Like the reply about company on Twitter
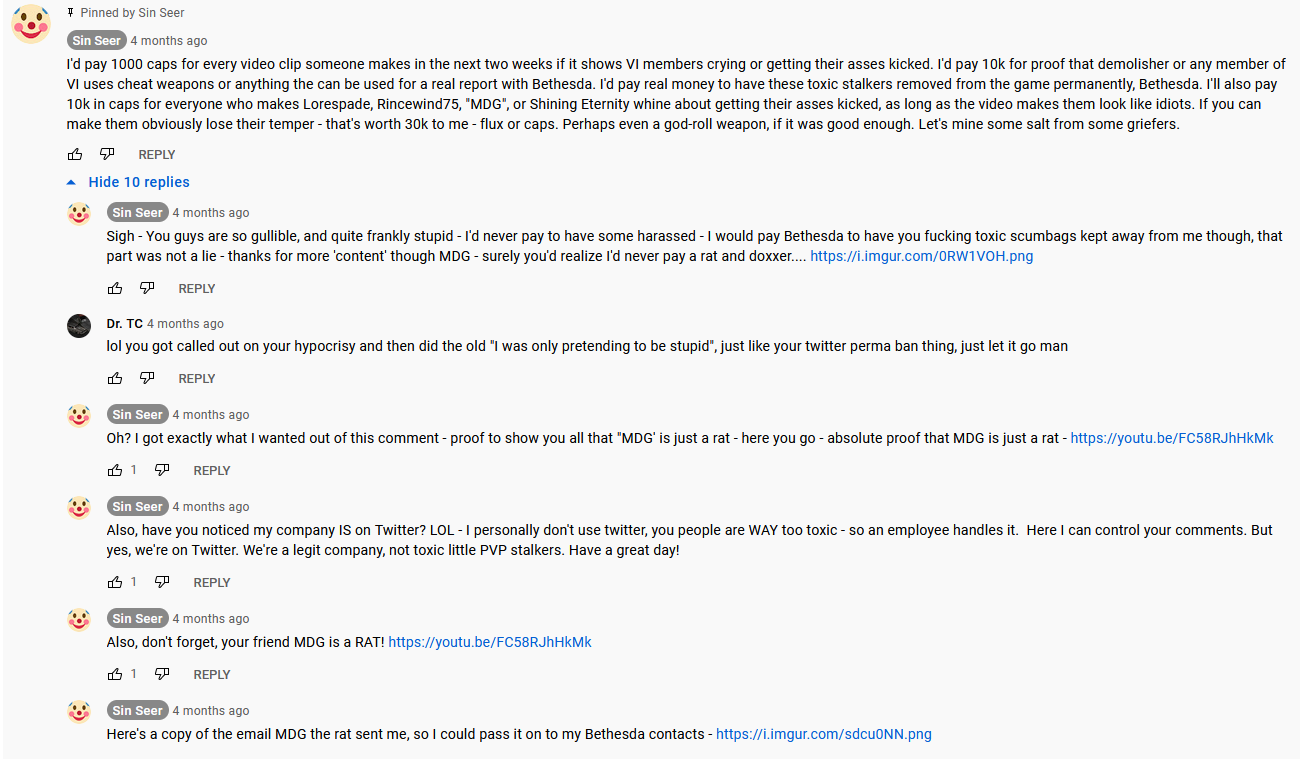The height and width of the screenshot is (759, 1311). pyautogui.click(x=115, y=583)
